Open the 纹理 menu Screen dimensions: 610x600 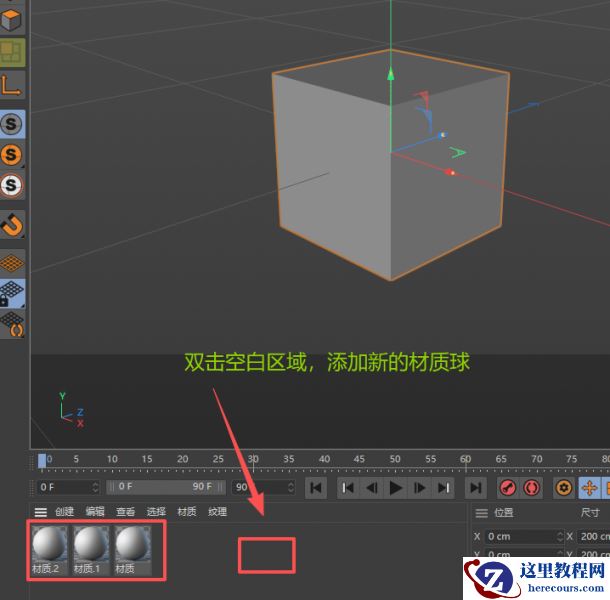tap(217, 512)
